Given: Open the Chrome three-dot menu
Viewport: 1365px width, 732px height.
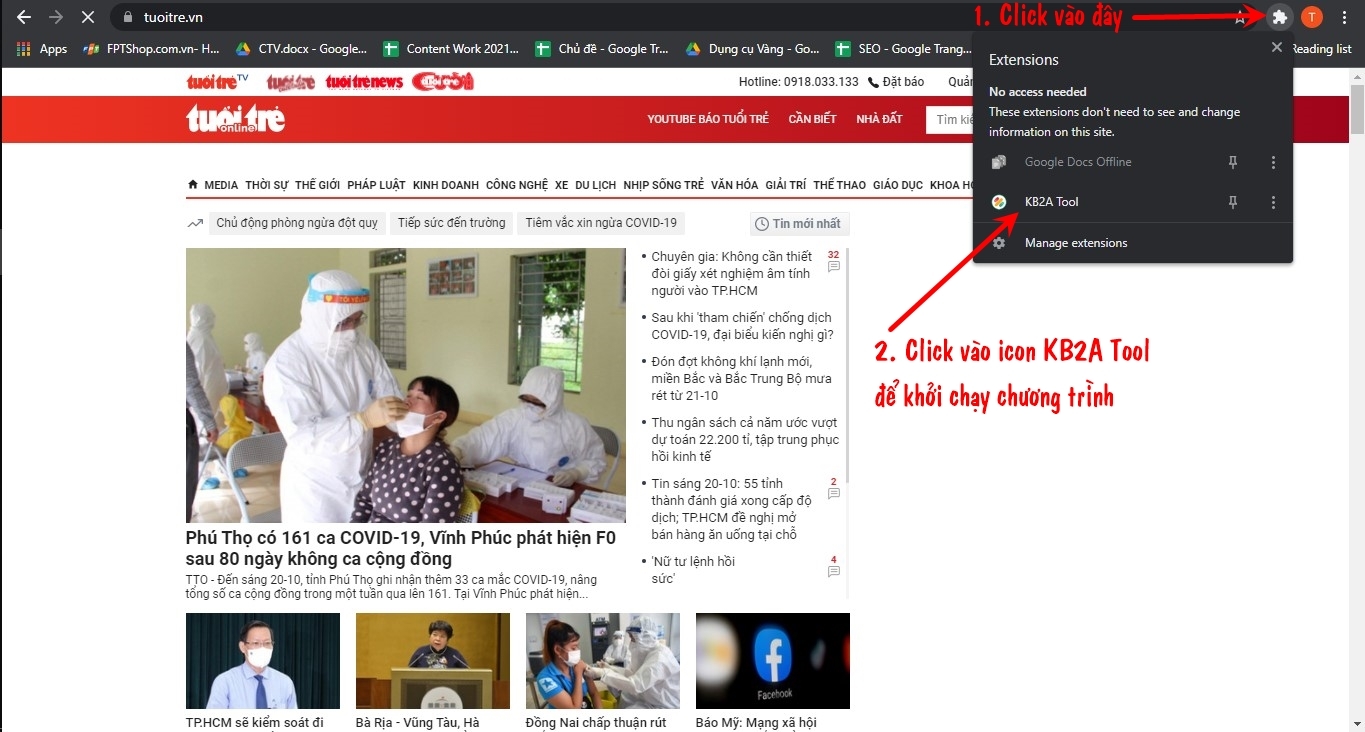Looking at the screenshot, I should coord(1344,17).
